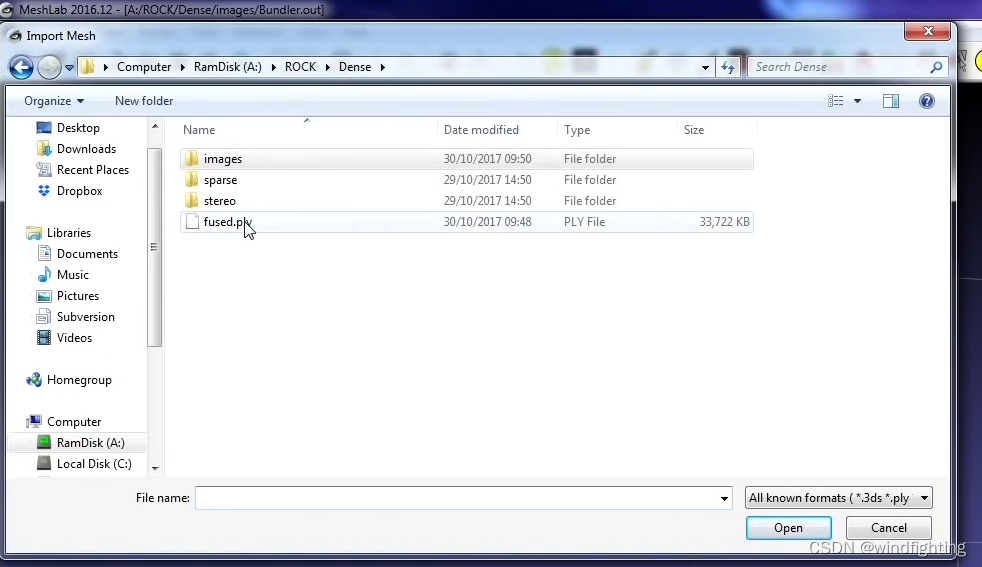The image size is (982, 567).
Task: Sort by the Size column header
Action: pos(694,130)
